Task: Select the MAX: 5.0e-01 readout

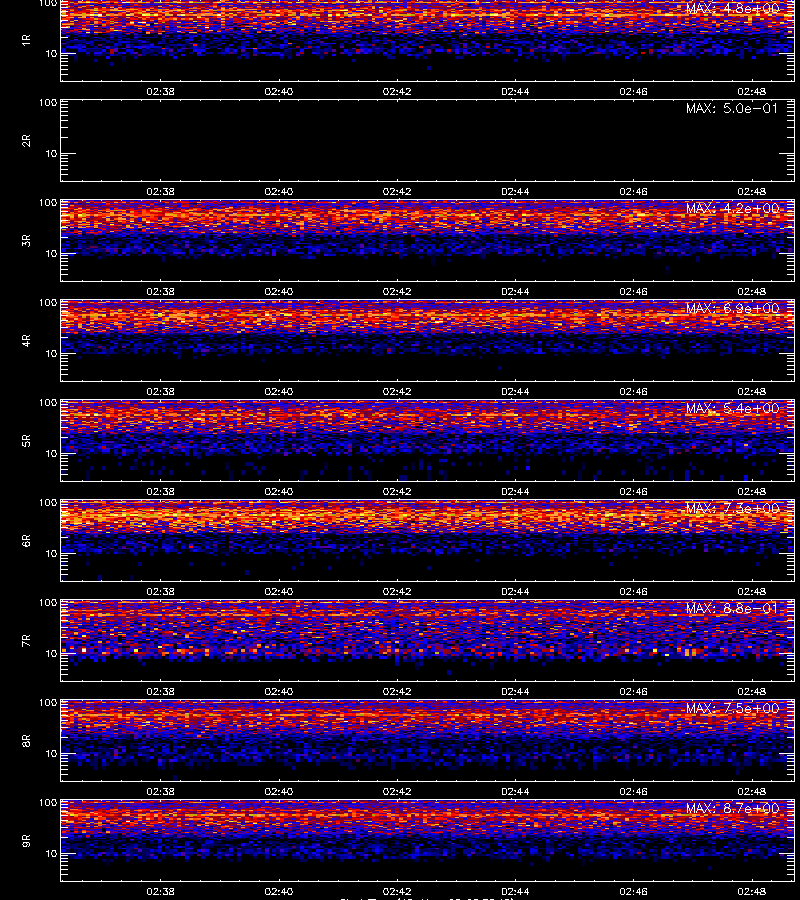Action: point(732,108)
